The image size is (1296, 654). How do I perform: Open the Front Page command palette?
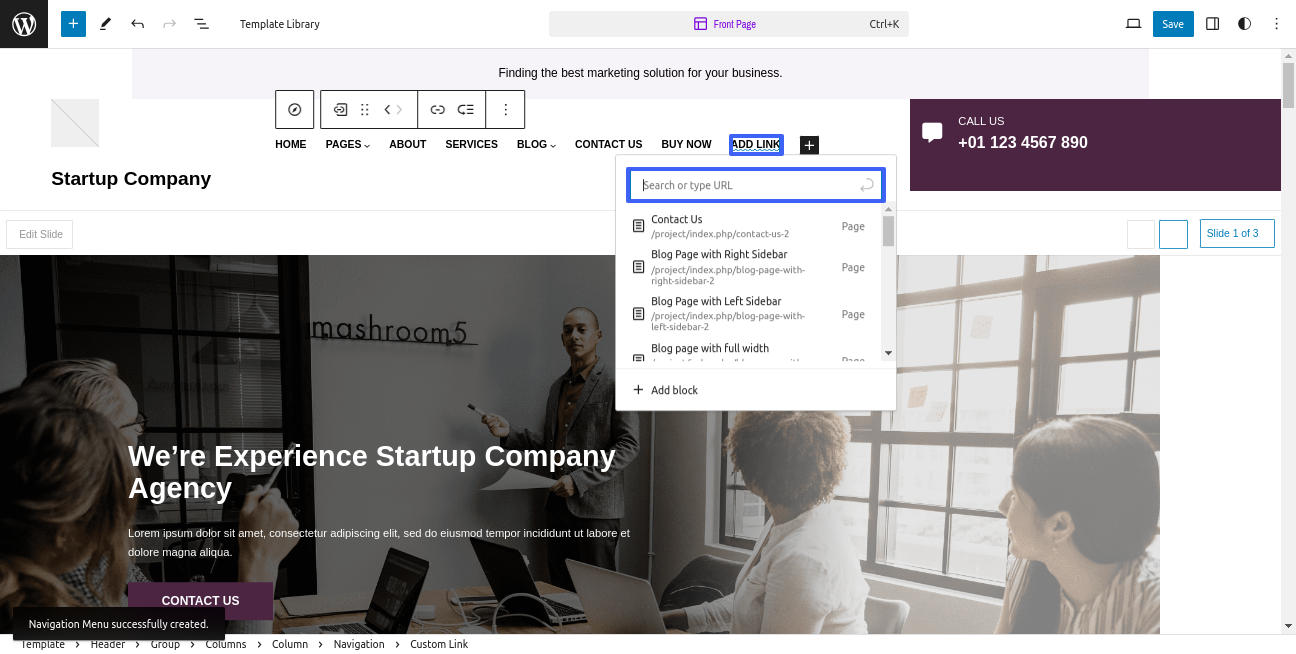click(729, 24)
